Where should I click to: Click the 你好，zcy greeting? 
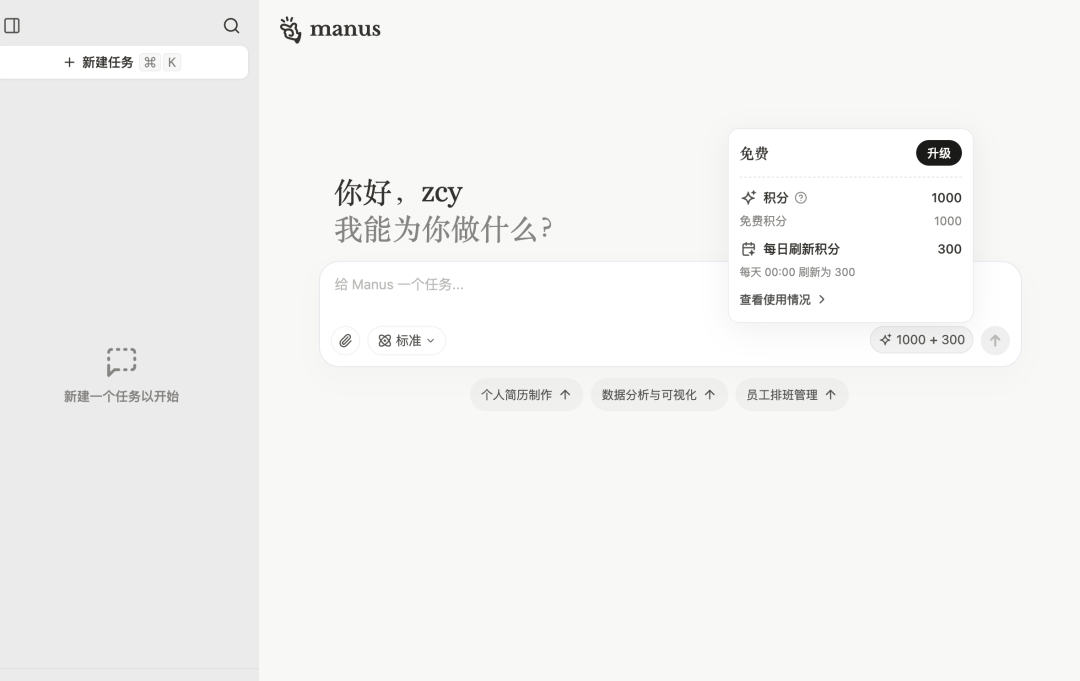[398, 192]
